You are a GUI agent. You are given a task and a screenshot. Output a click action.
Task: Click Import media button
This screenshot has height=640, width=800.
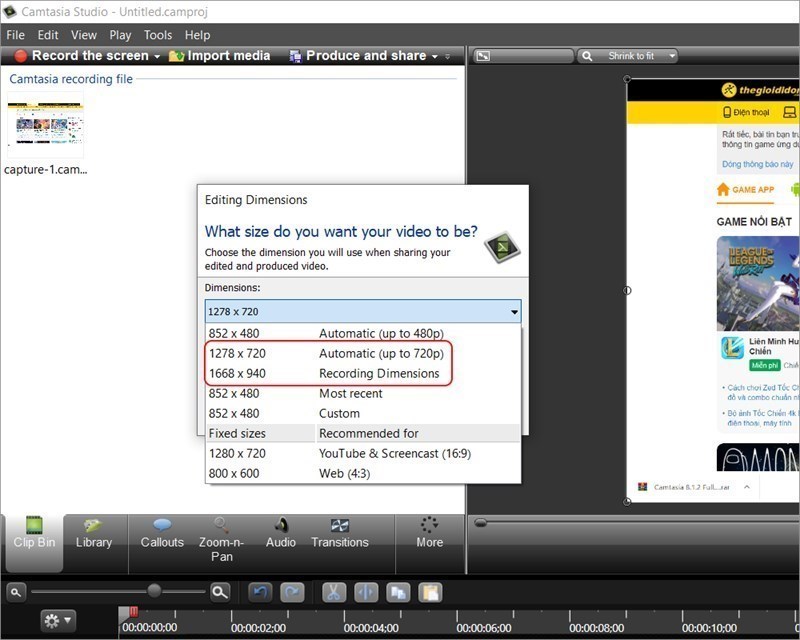pos(219,56)
